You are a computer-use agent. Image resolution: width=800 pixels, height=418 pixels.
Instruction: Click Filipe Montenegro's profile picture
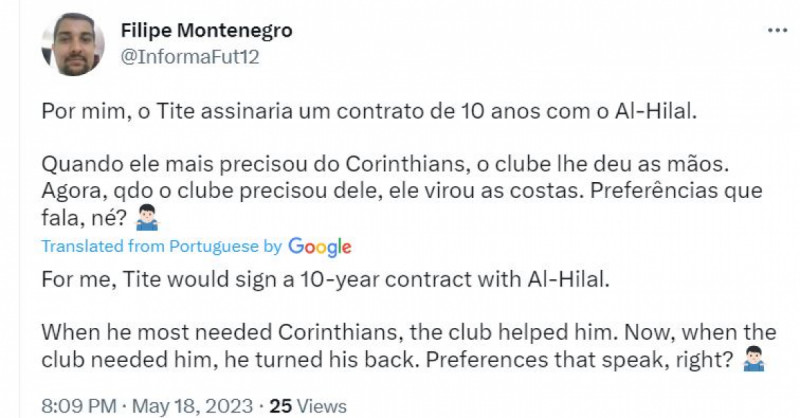pyautogui.click(x=73, y=45)
